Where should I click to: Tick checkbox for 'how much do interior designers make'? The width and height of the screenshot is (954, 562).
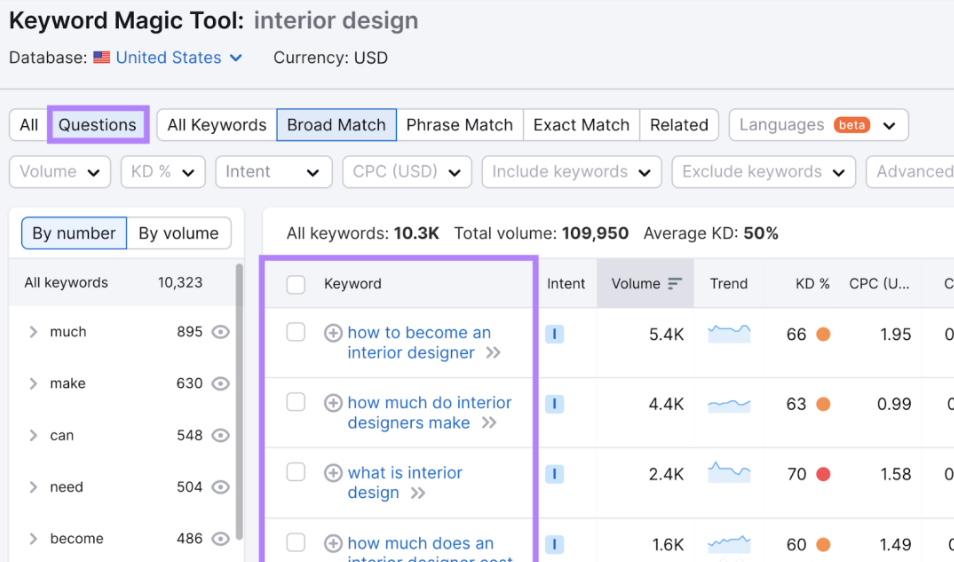tap(296, 402)
